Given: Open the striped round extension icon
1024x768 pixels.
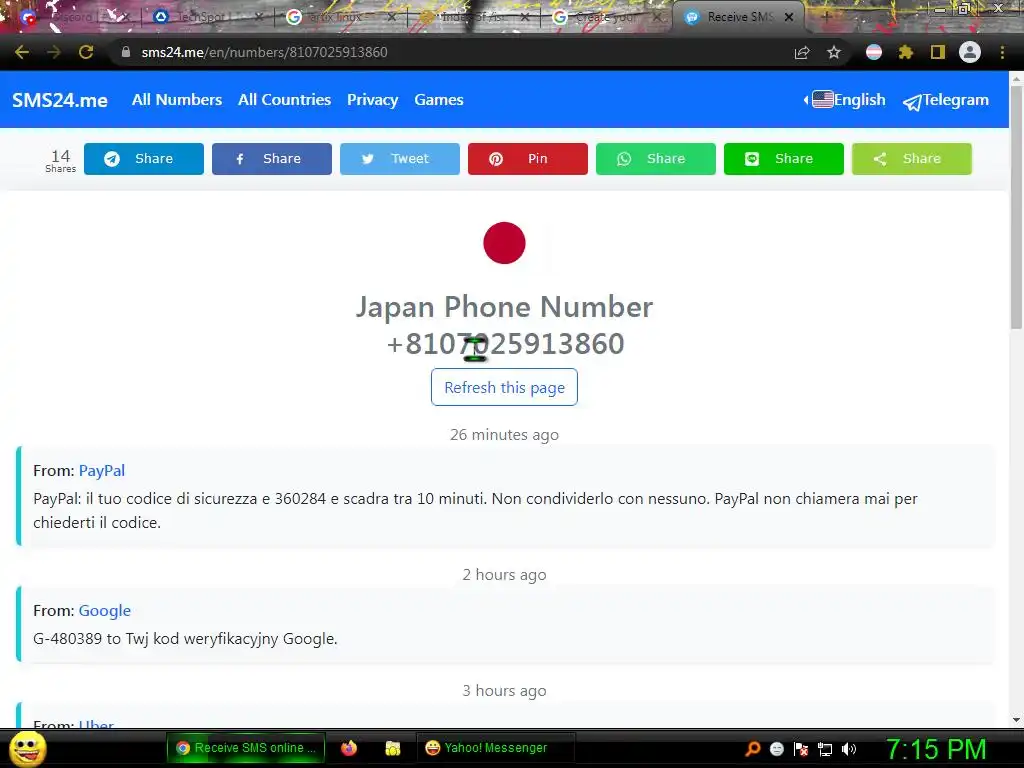Looking at the screenshot, I should click(x=874, y=52).
